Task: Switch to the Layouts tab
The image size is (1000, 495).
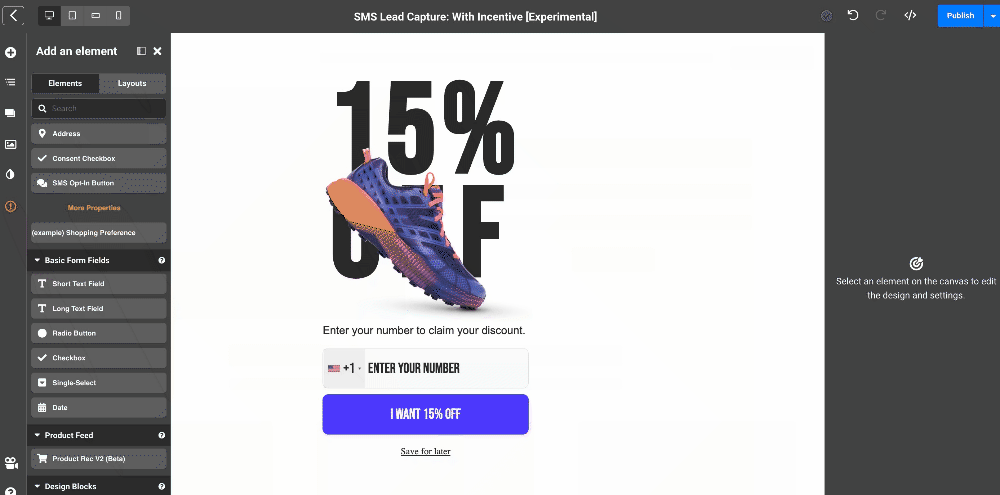Action: tap(132, 83)
